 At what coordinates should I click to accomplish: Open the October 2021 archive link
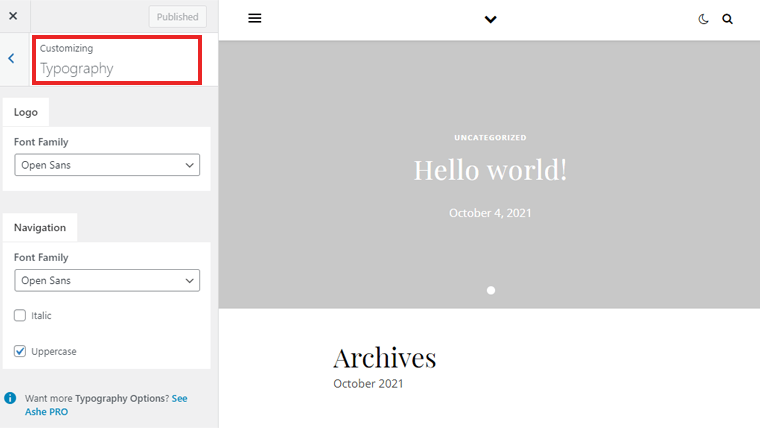pyautogui.click(x=368, y=384)
